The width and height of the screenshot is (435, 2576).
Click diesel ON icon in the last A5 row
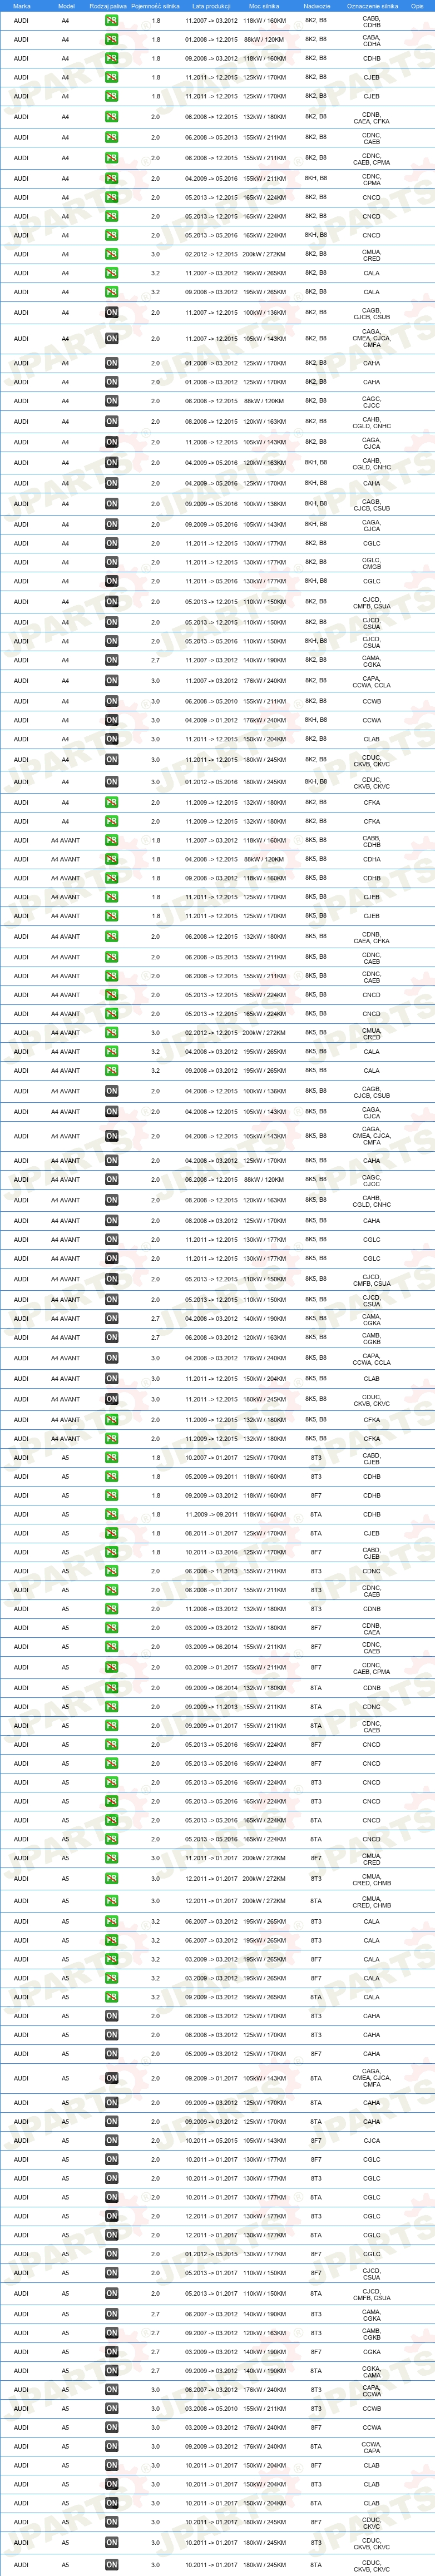(112, 2565)
